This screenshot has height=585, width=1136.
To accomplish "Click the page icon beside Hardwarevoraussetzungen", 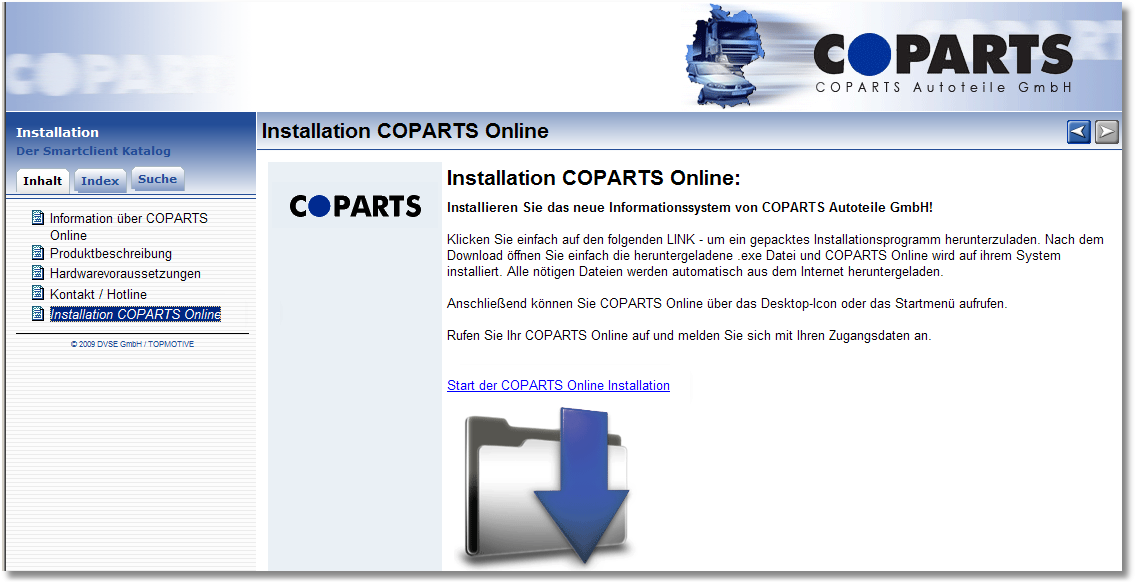I will click(38, 273).
